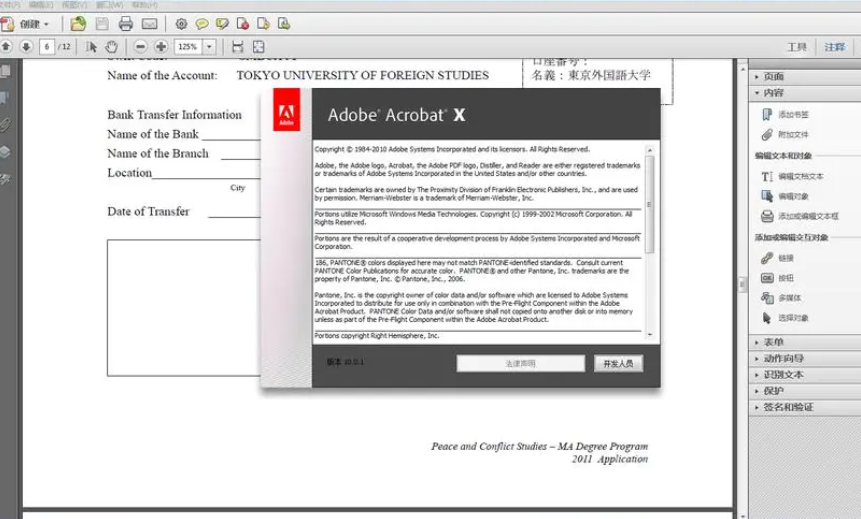Click the text 'TOKYO UNIVERSITY OF FOREIGN STUDIES'
The image size is (861, 519).
pos(362,75)
